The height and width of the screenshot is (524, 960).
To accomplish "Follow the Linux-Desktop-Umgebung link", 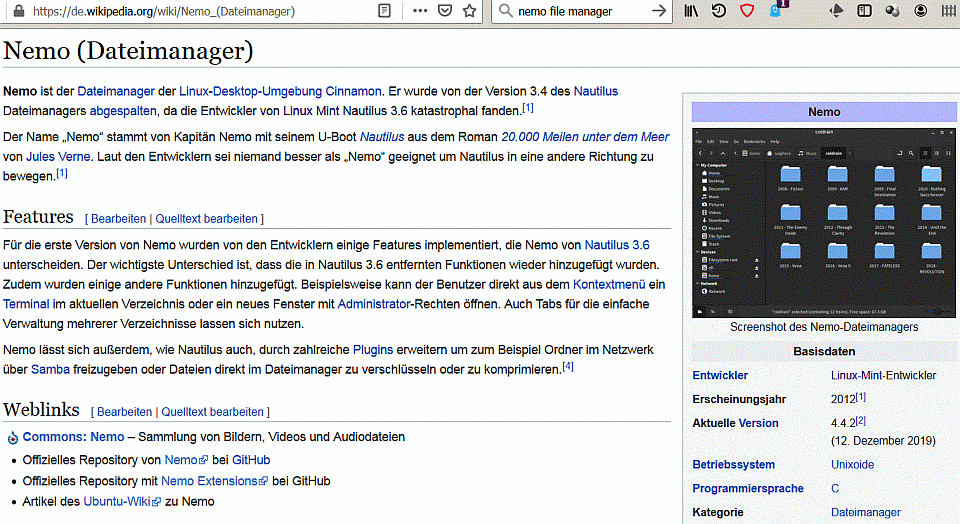I will [x=250, y=91].
